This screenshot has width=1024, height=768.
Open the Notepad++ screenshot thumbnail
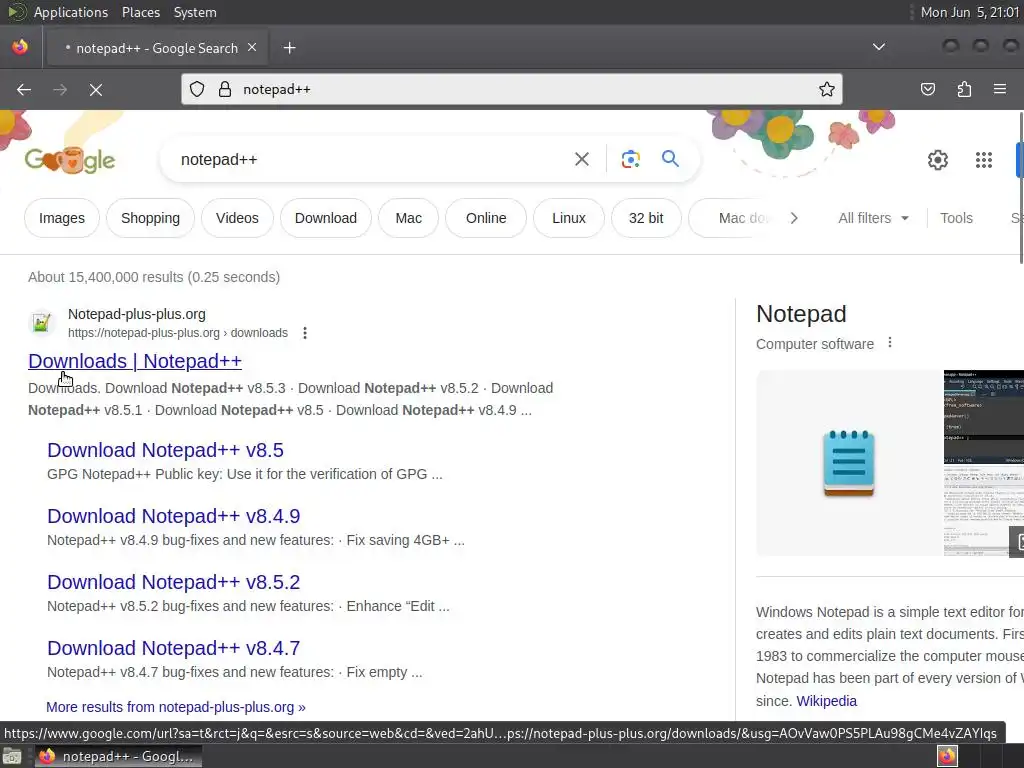point(984,463)
